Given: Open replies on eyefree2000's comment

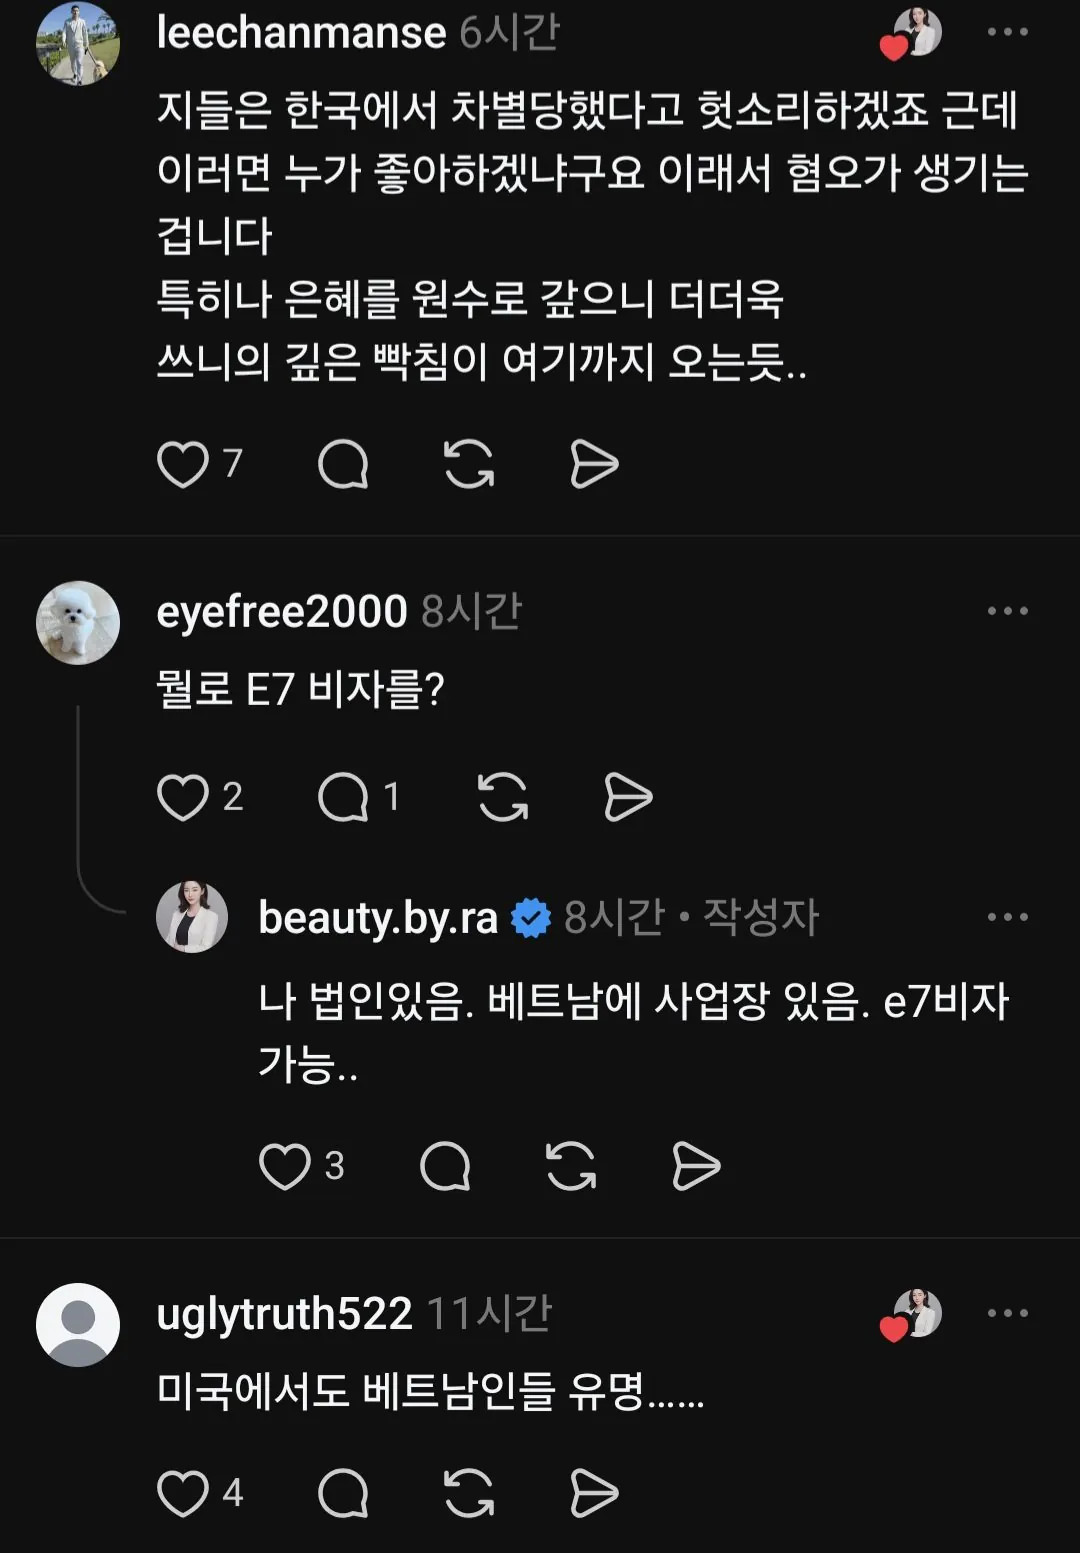Looking at the screenshot, I should pyautogui.click(x=343, y=797).
